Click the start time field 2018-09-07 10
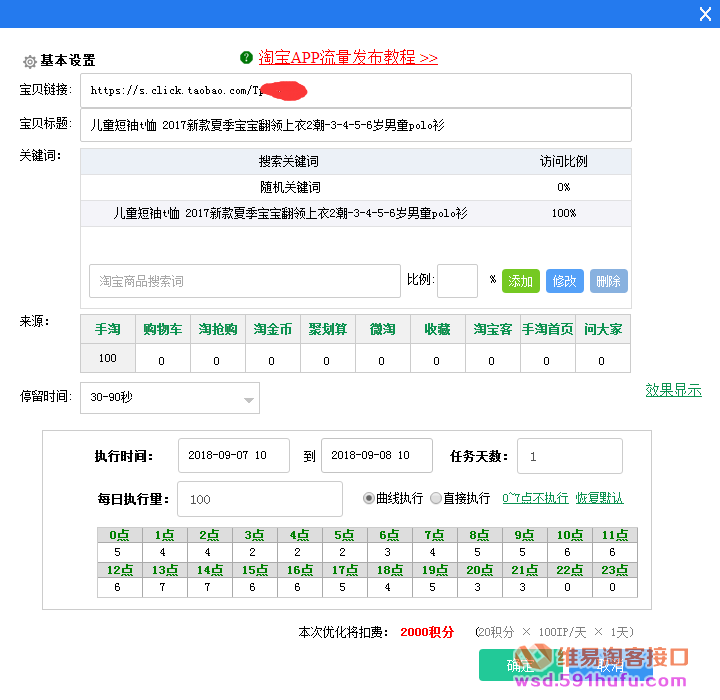 234,456
